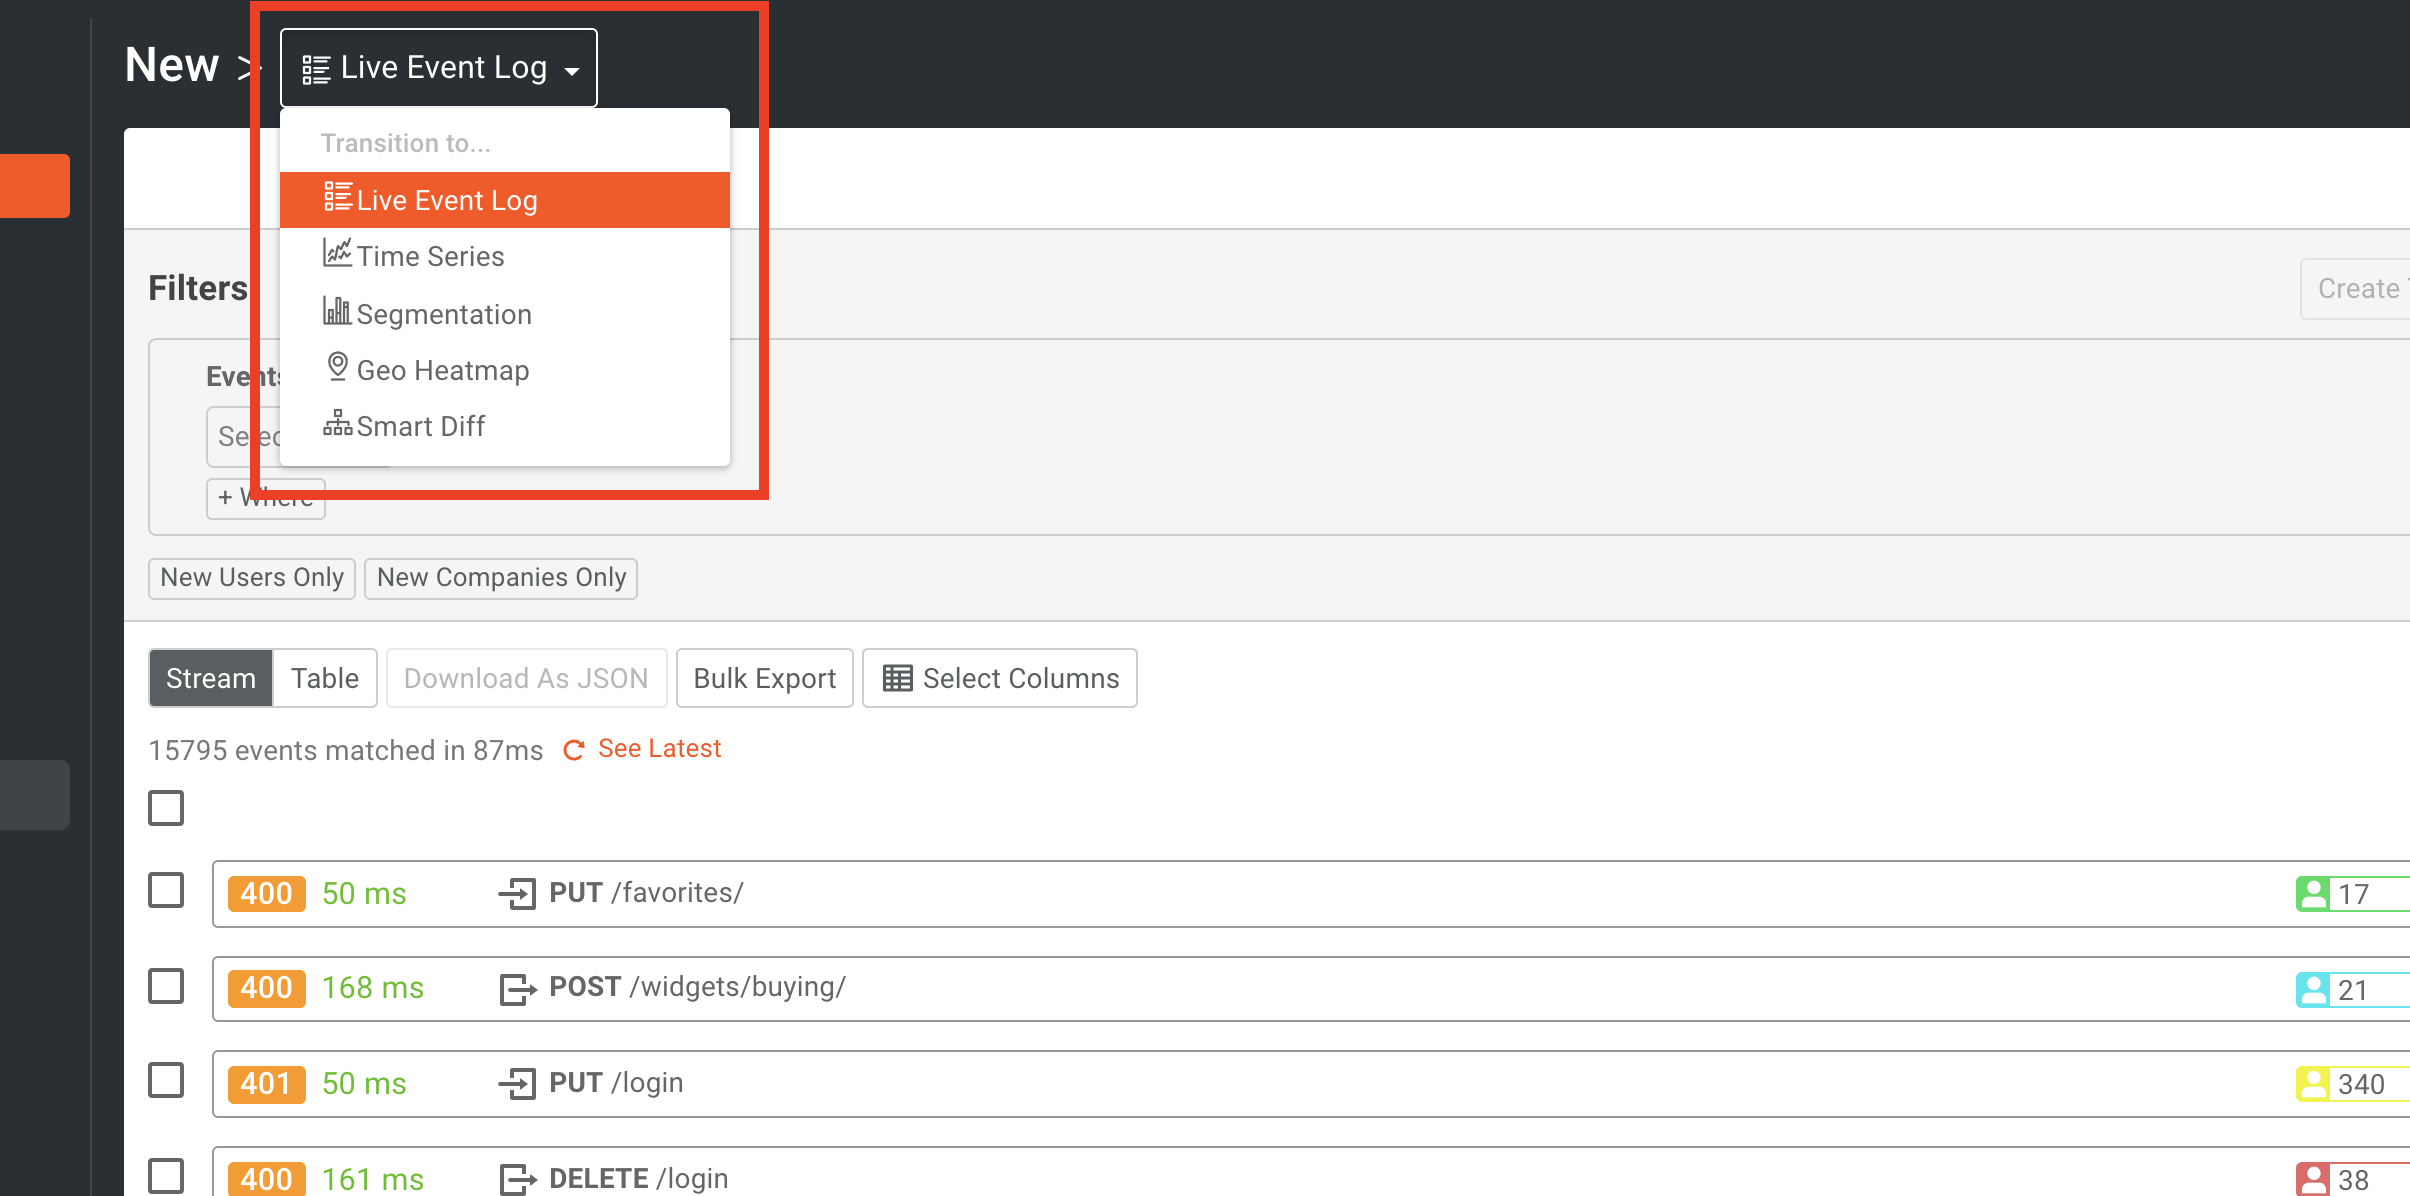This screenshot has width=2410, height=1196.
Task: Click green user avatar icon labeled 17
Action: coord(2312,894)
